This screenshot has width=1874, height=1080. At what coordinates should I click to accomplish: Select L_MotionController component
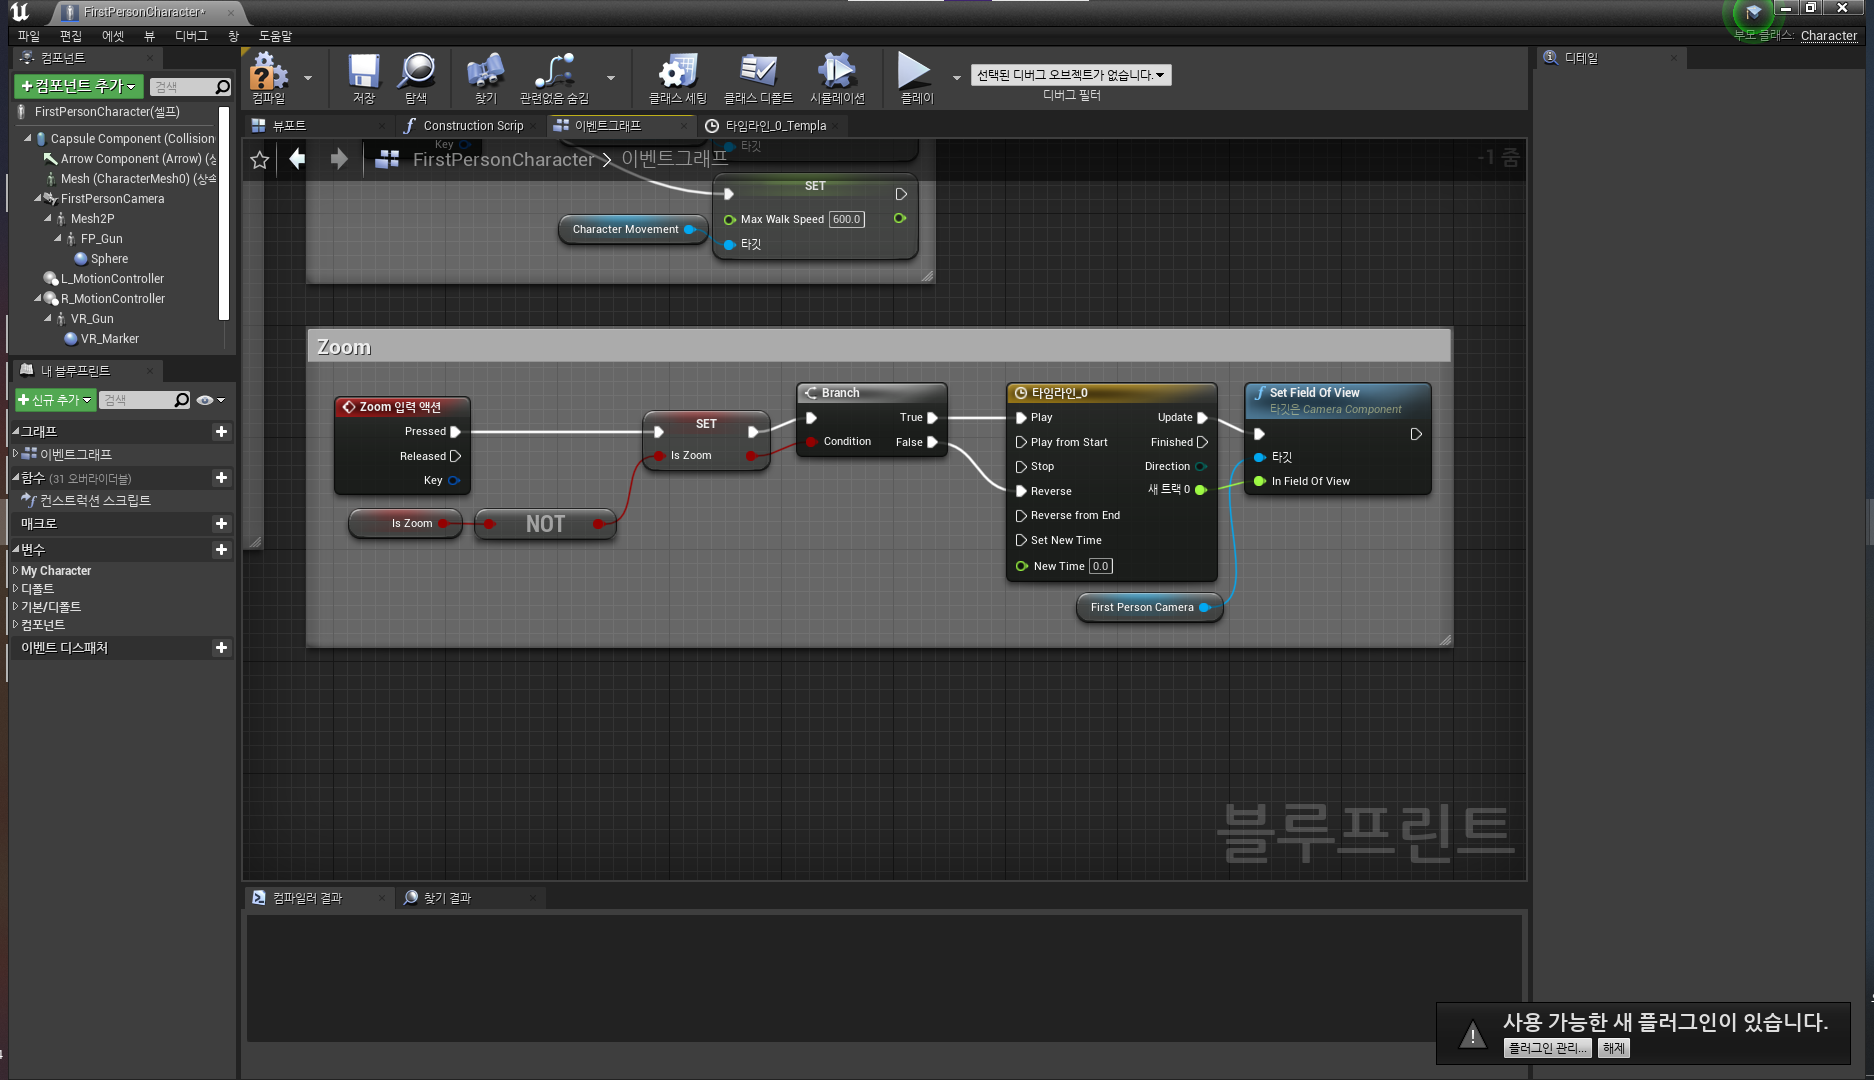click(104, 279)
